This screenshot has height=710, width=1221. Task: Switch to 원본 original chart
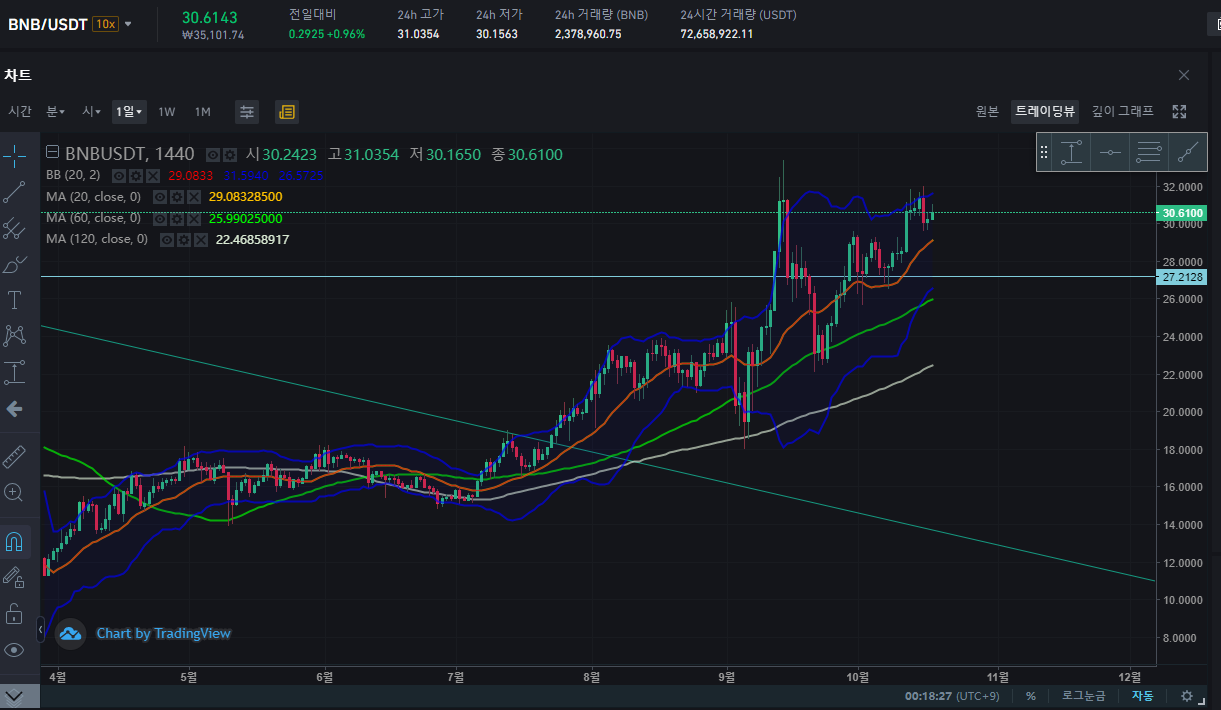987,111
